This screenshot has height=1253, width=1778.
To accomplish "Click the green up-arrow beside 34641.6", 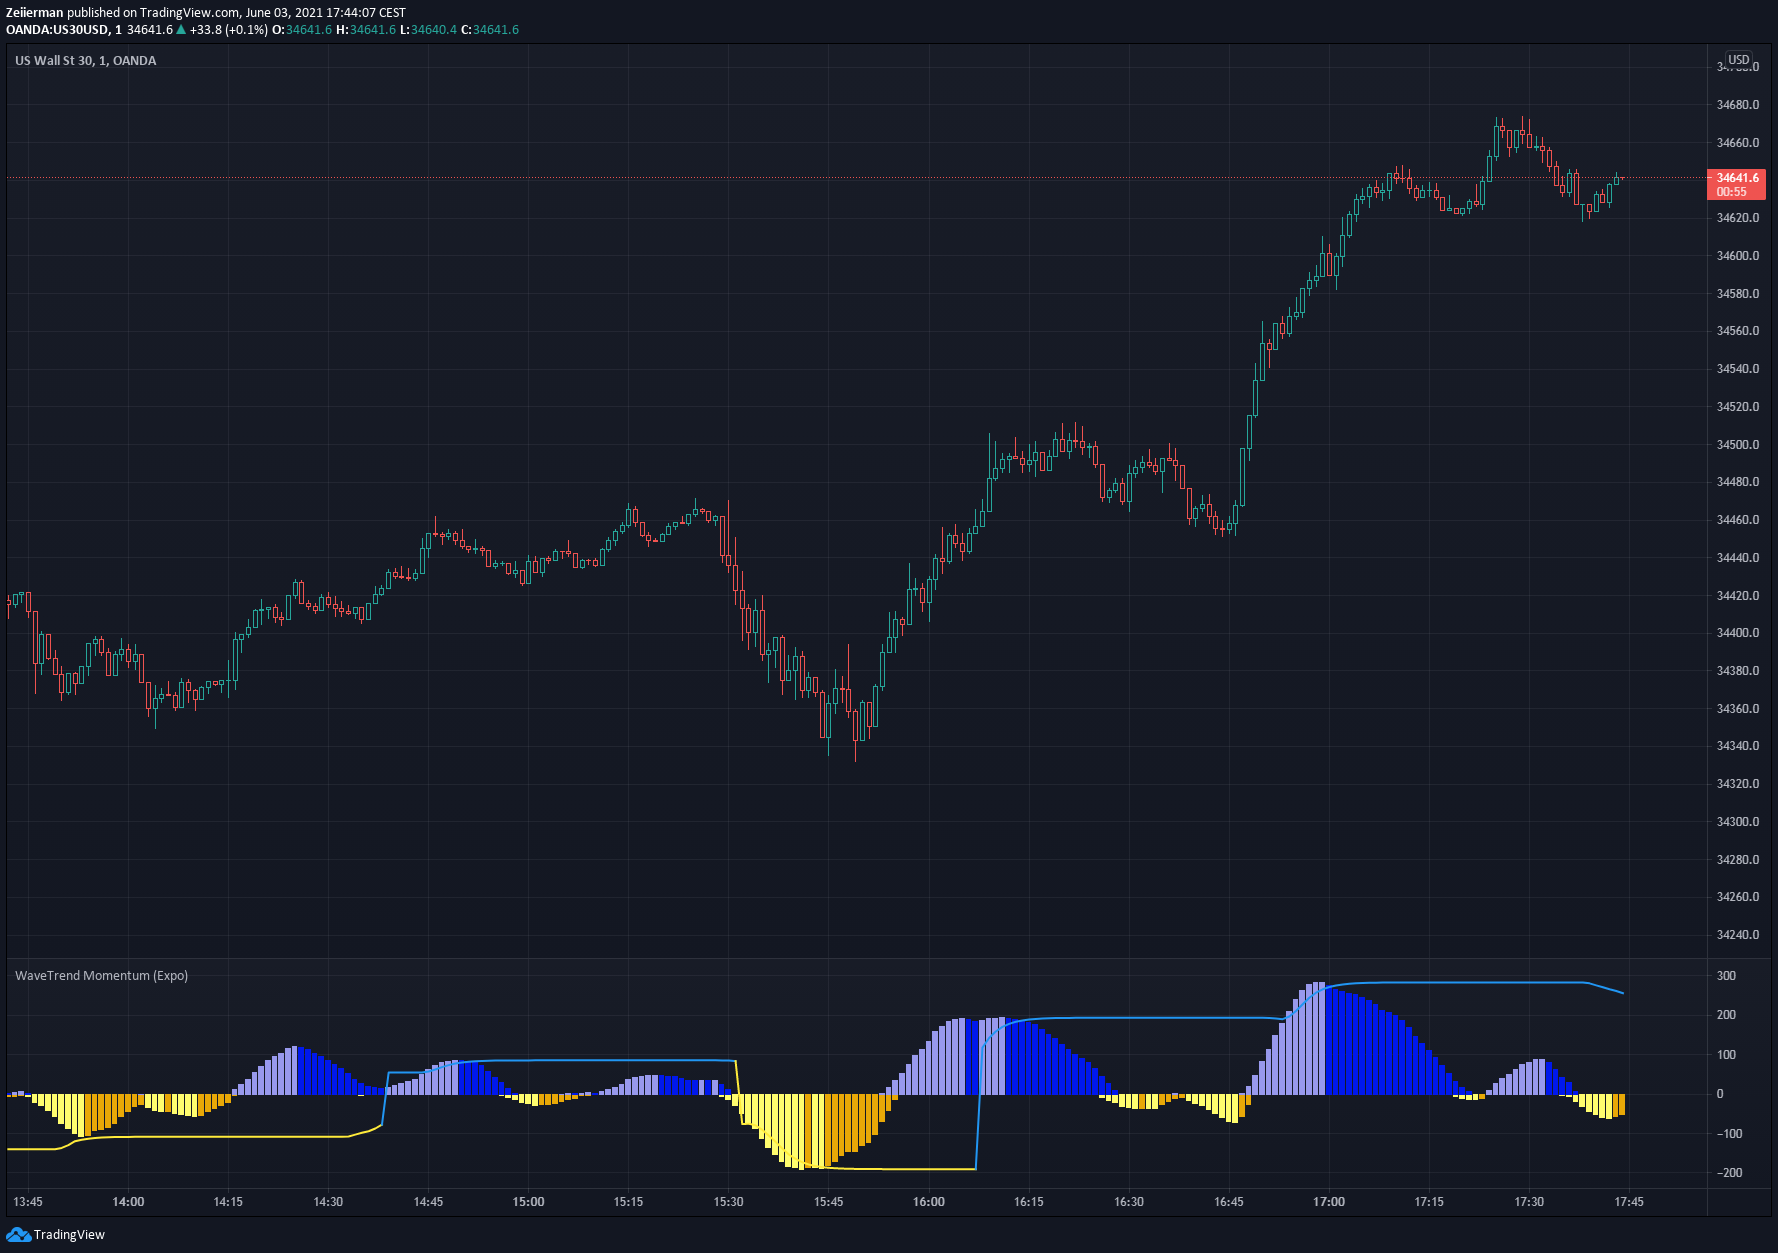I will point(181,30).
